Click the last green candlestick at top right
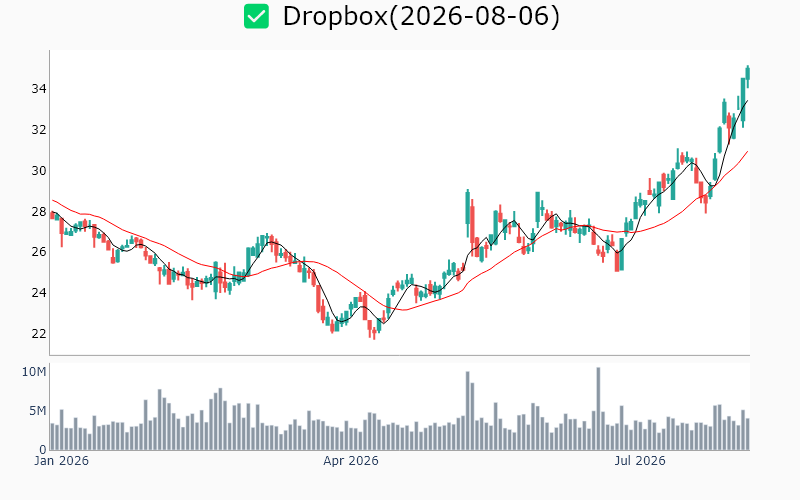Viewport: 800px width, 500px height. pos(747,77)
